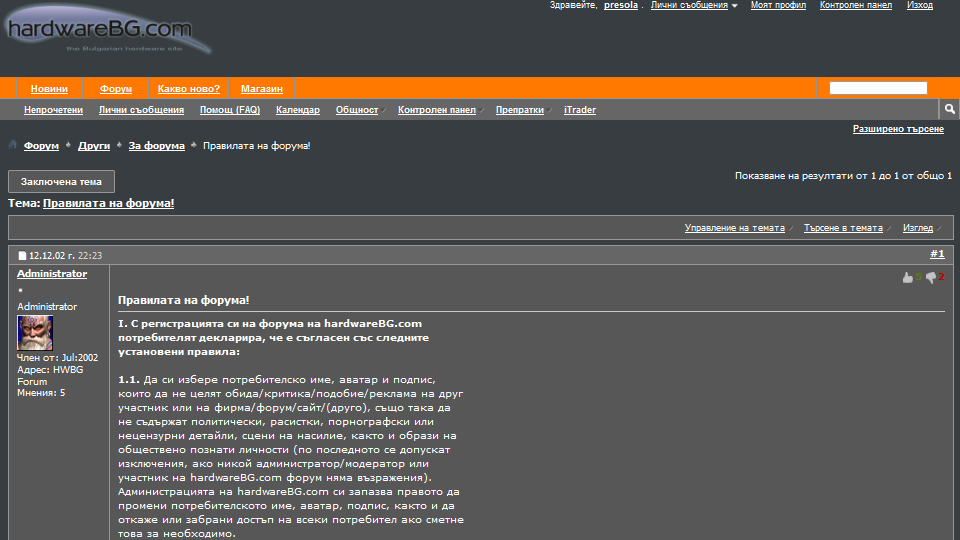The width and height of the screenshot is (960, 540).
Task: Switch to the Новини tab
Action: click(49, 89)
